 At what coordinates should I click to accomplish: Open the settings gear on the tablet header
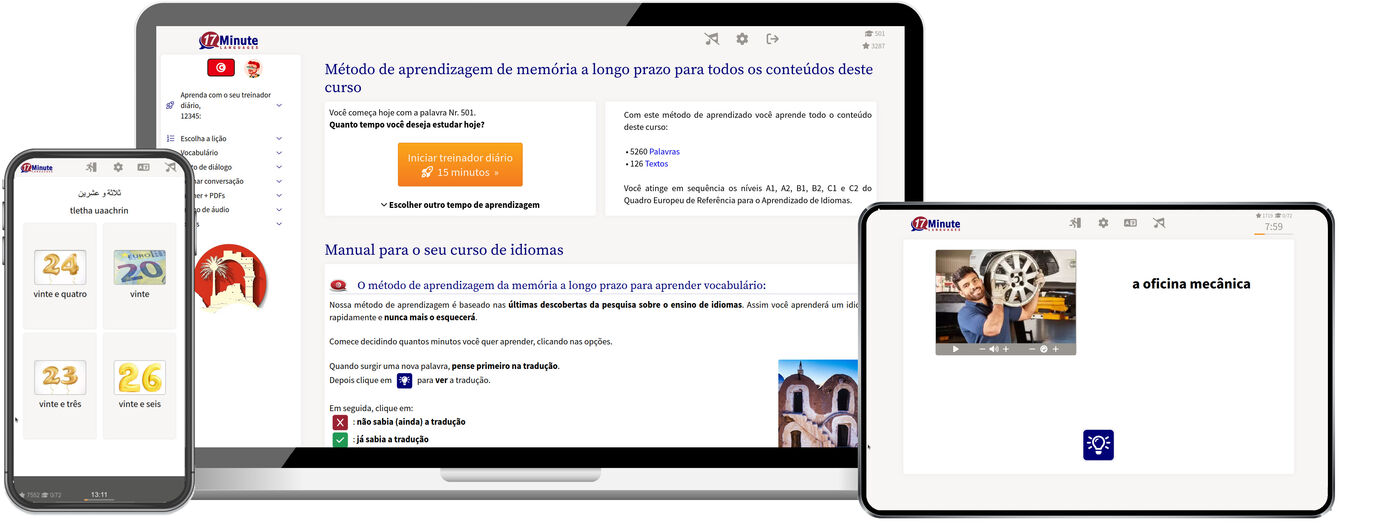(x=1103, y=223)
